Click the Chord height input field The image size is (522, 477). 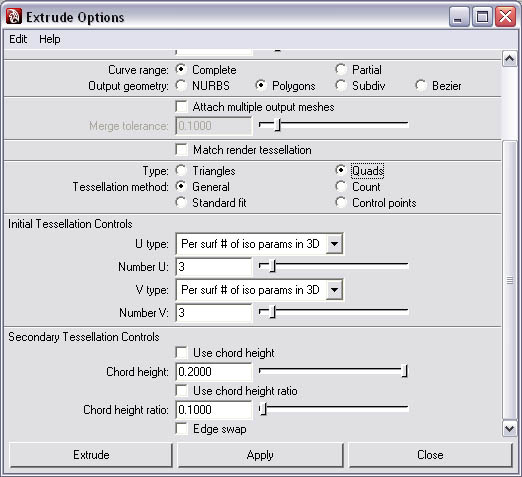click(x=214, y=372)
